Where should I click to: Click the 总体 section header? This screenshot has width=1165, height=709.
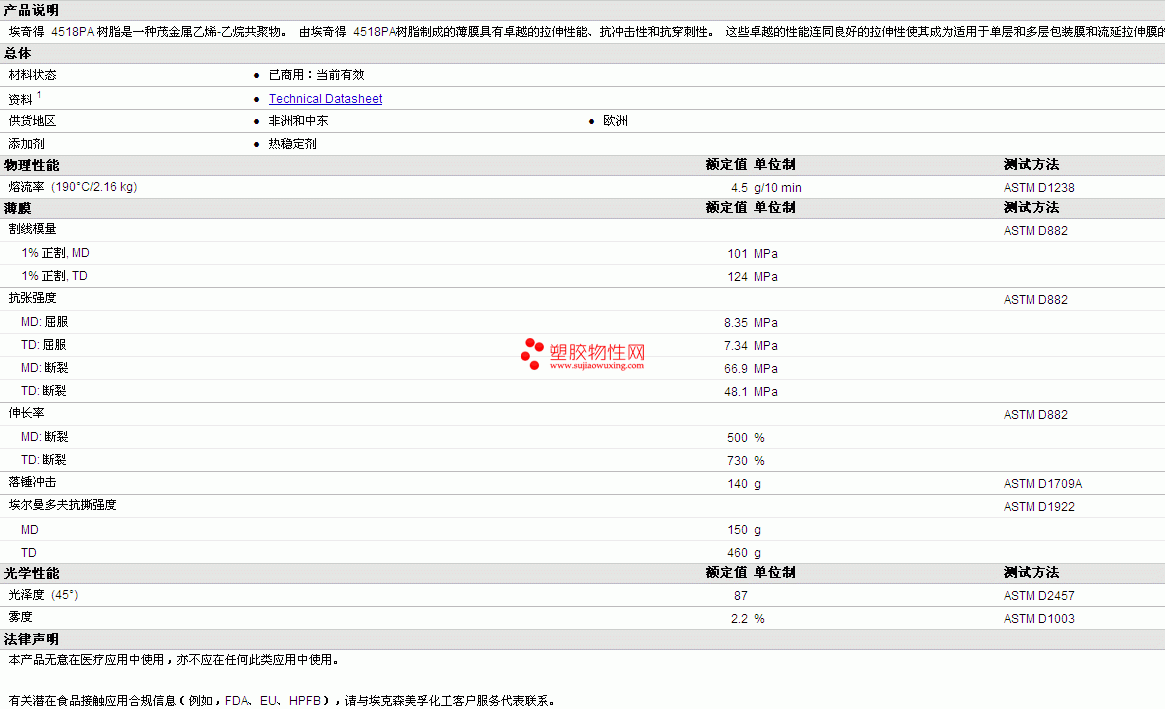pos(18,54)
